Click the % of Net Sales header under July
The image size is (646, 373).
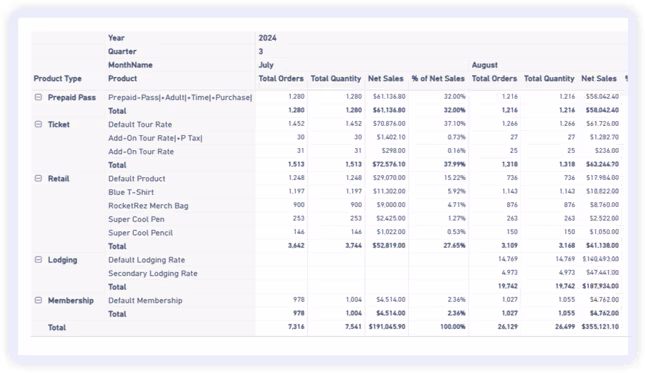pos(438,78)
